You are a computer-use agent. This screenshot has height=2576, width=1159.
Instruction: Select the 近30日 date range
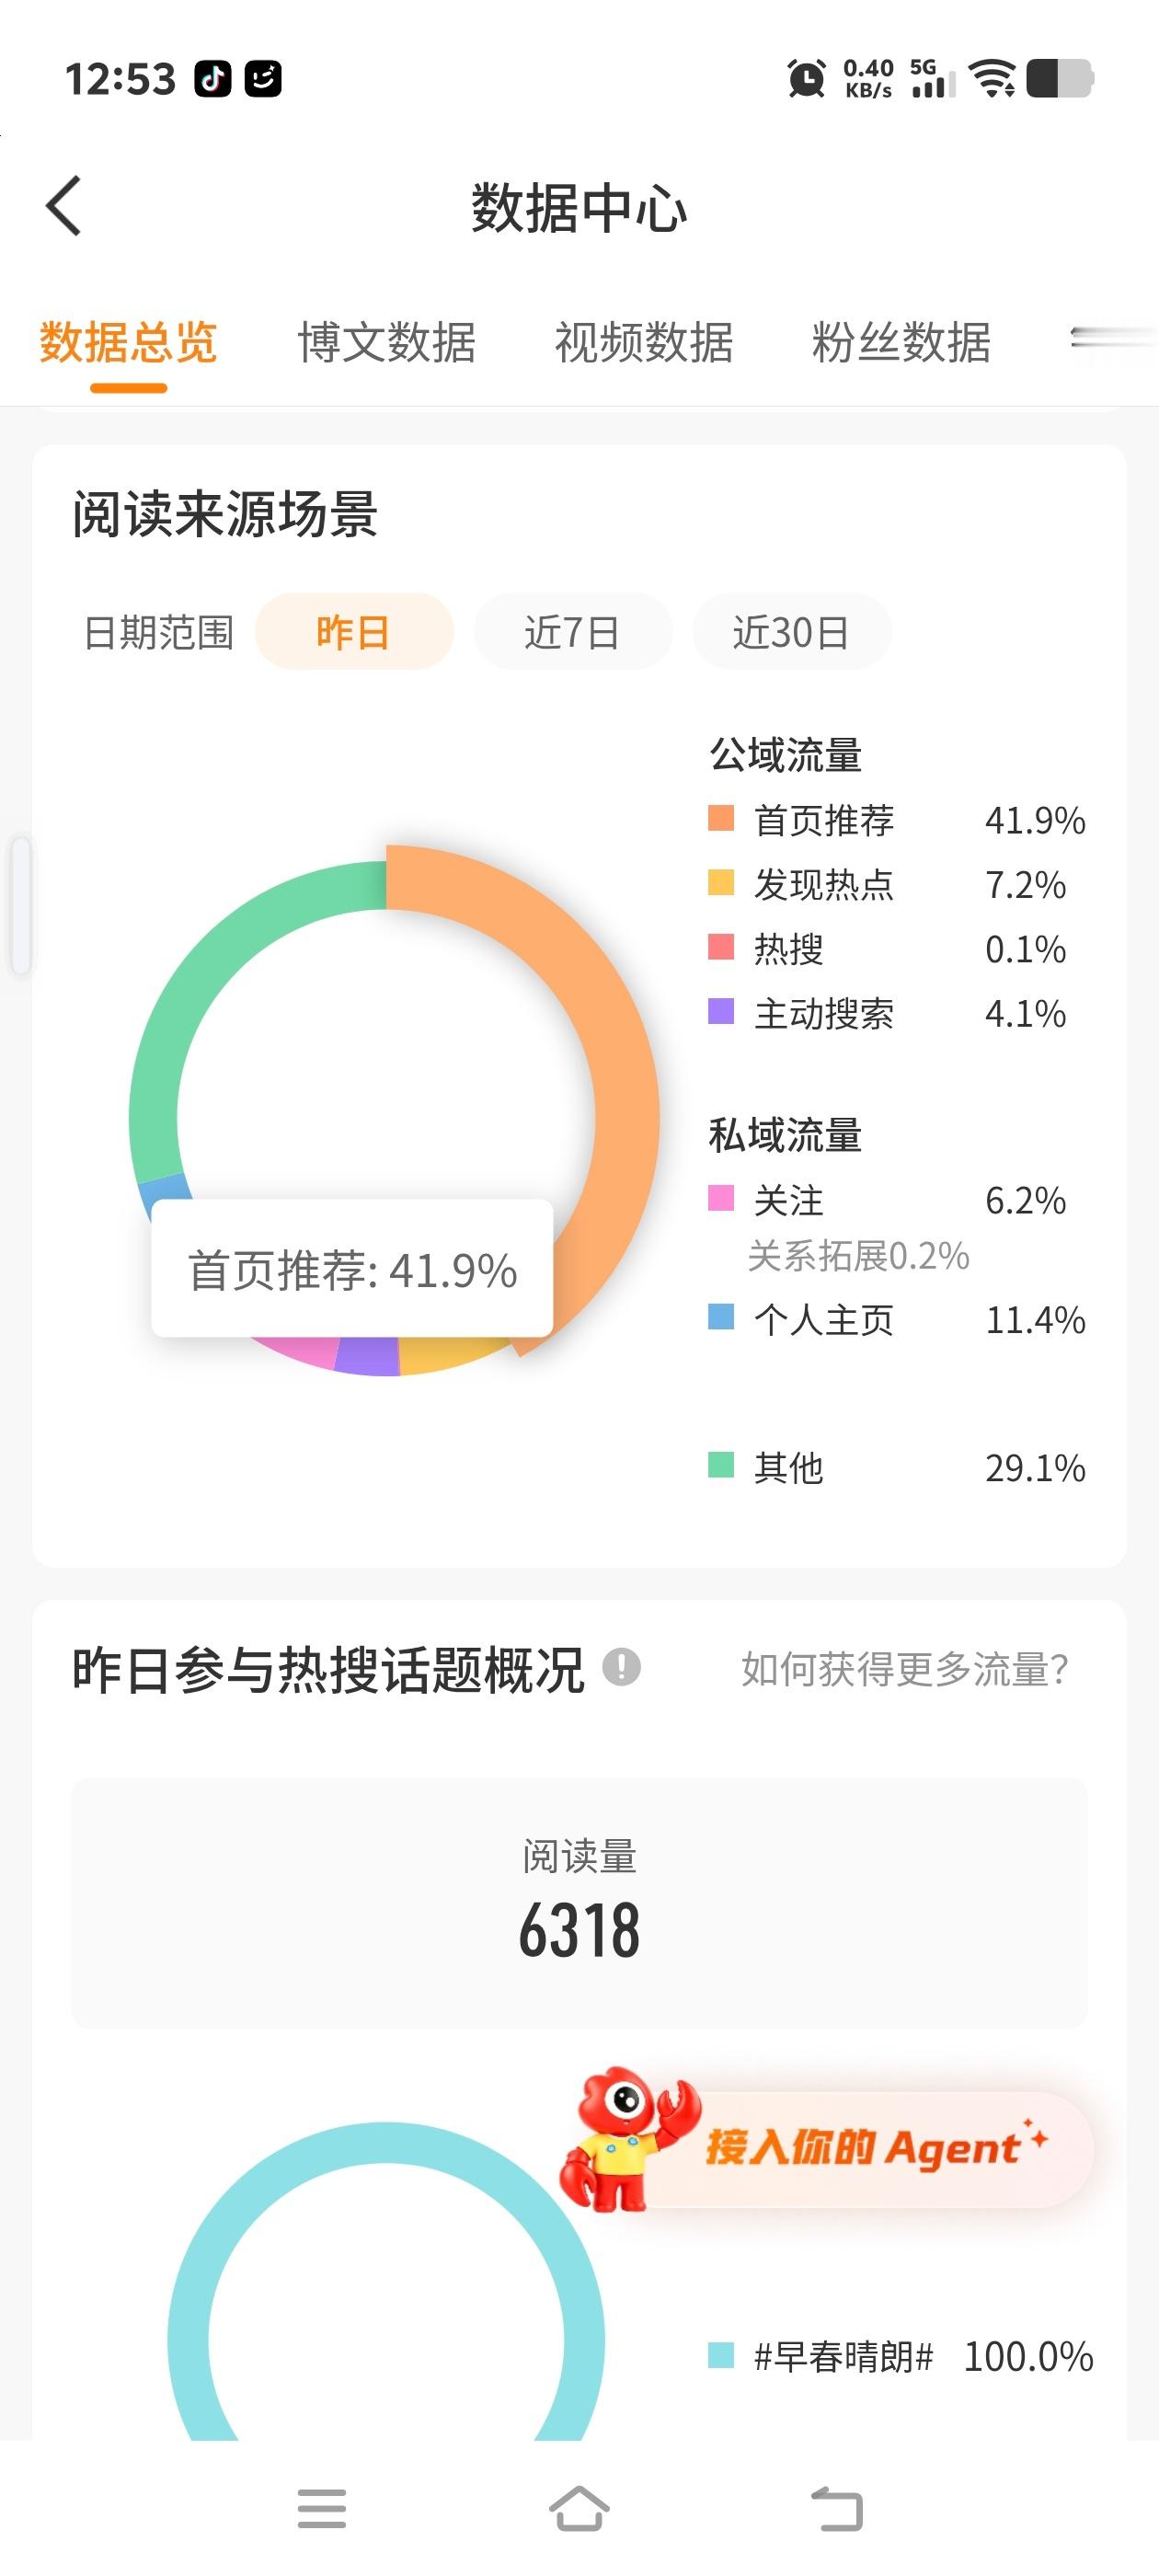coord(791,632)
